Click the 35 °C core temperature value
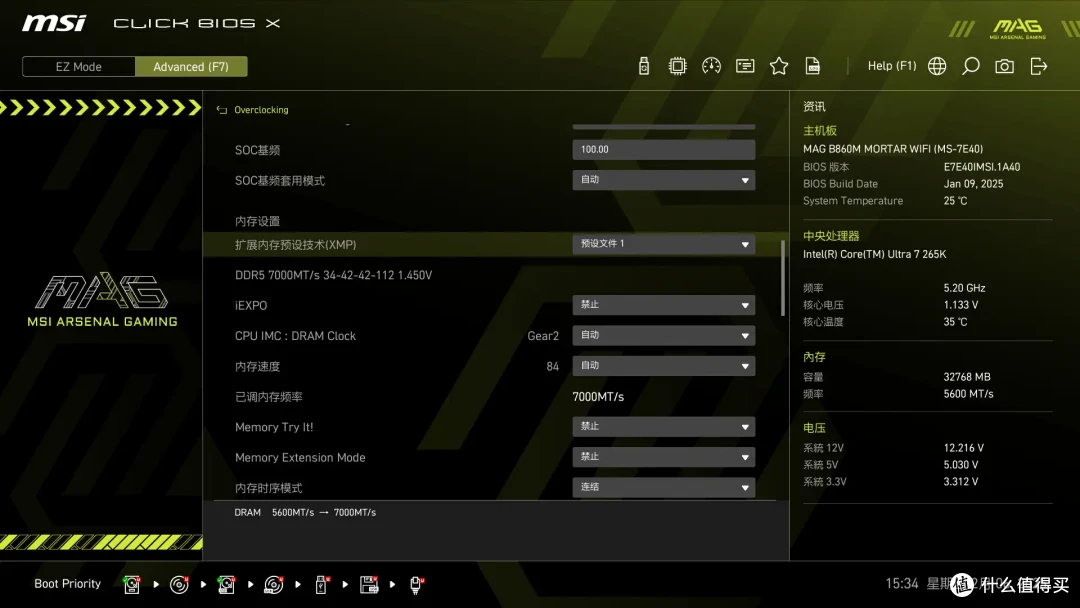Screen dimensions: 1080x608 click(955, 322)
